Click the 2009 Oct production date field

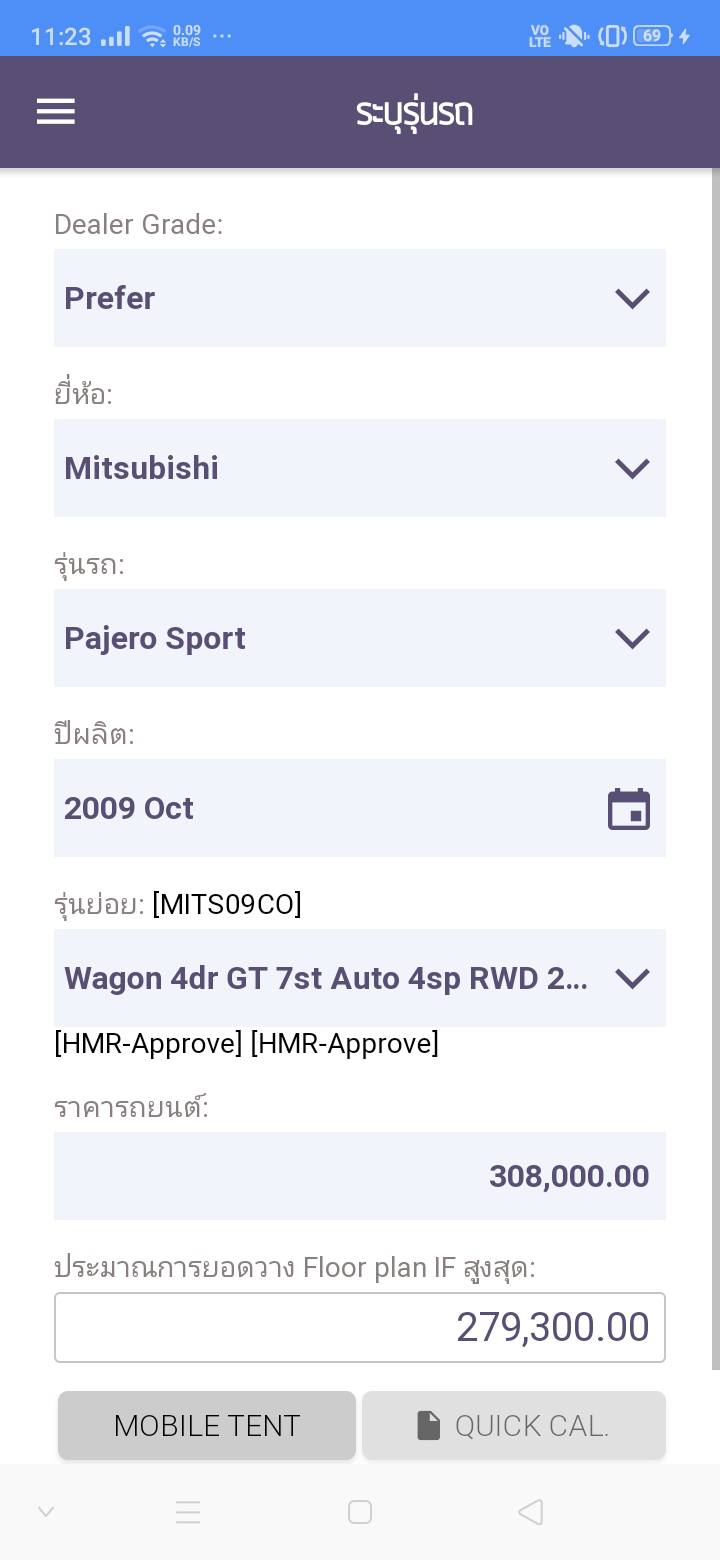point(320,808)
